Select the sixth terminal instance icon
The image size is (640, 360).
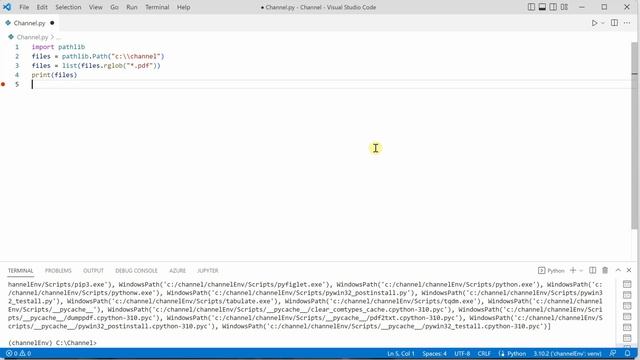pyautogui.click(x=627, y=338)
